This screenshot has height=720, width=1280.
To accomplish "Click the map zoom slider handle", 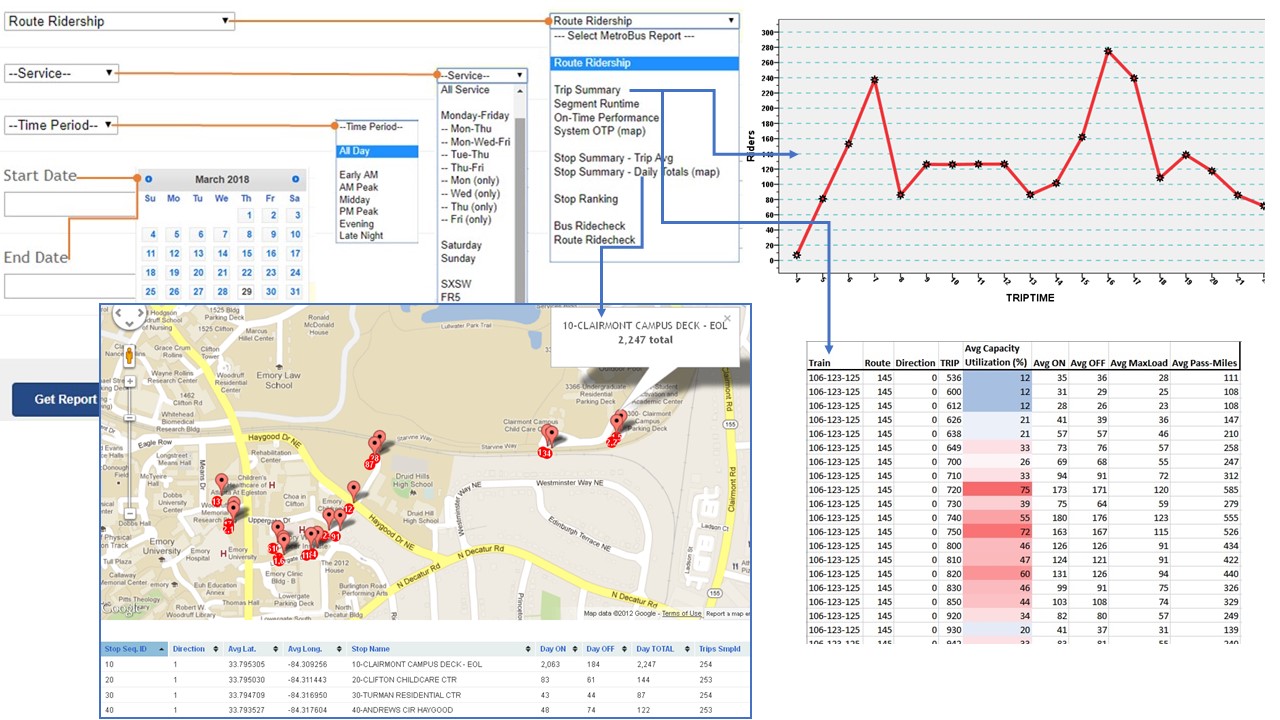I will click(129, 420).
